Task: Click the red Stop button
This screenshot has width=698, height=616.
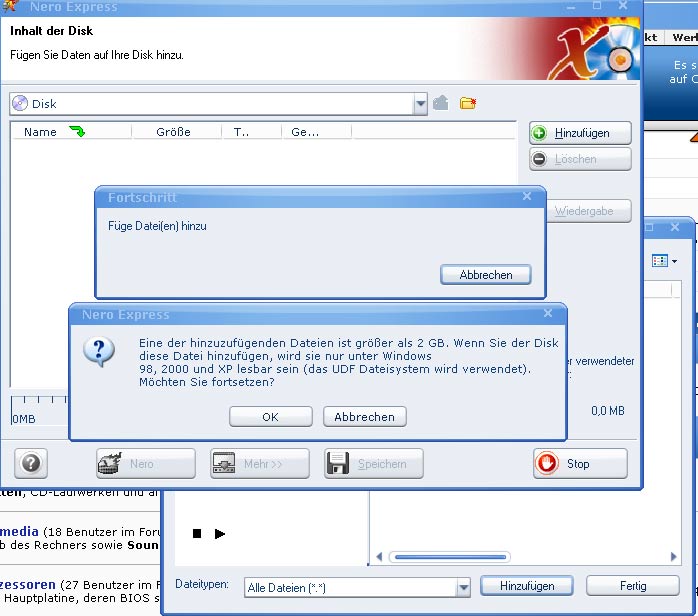Action: coord(580,463)
